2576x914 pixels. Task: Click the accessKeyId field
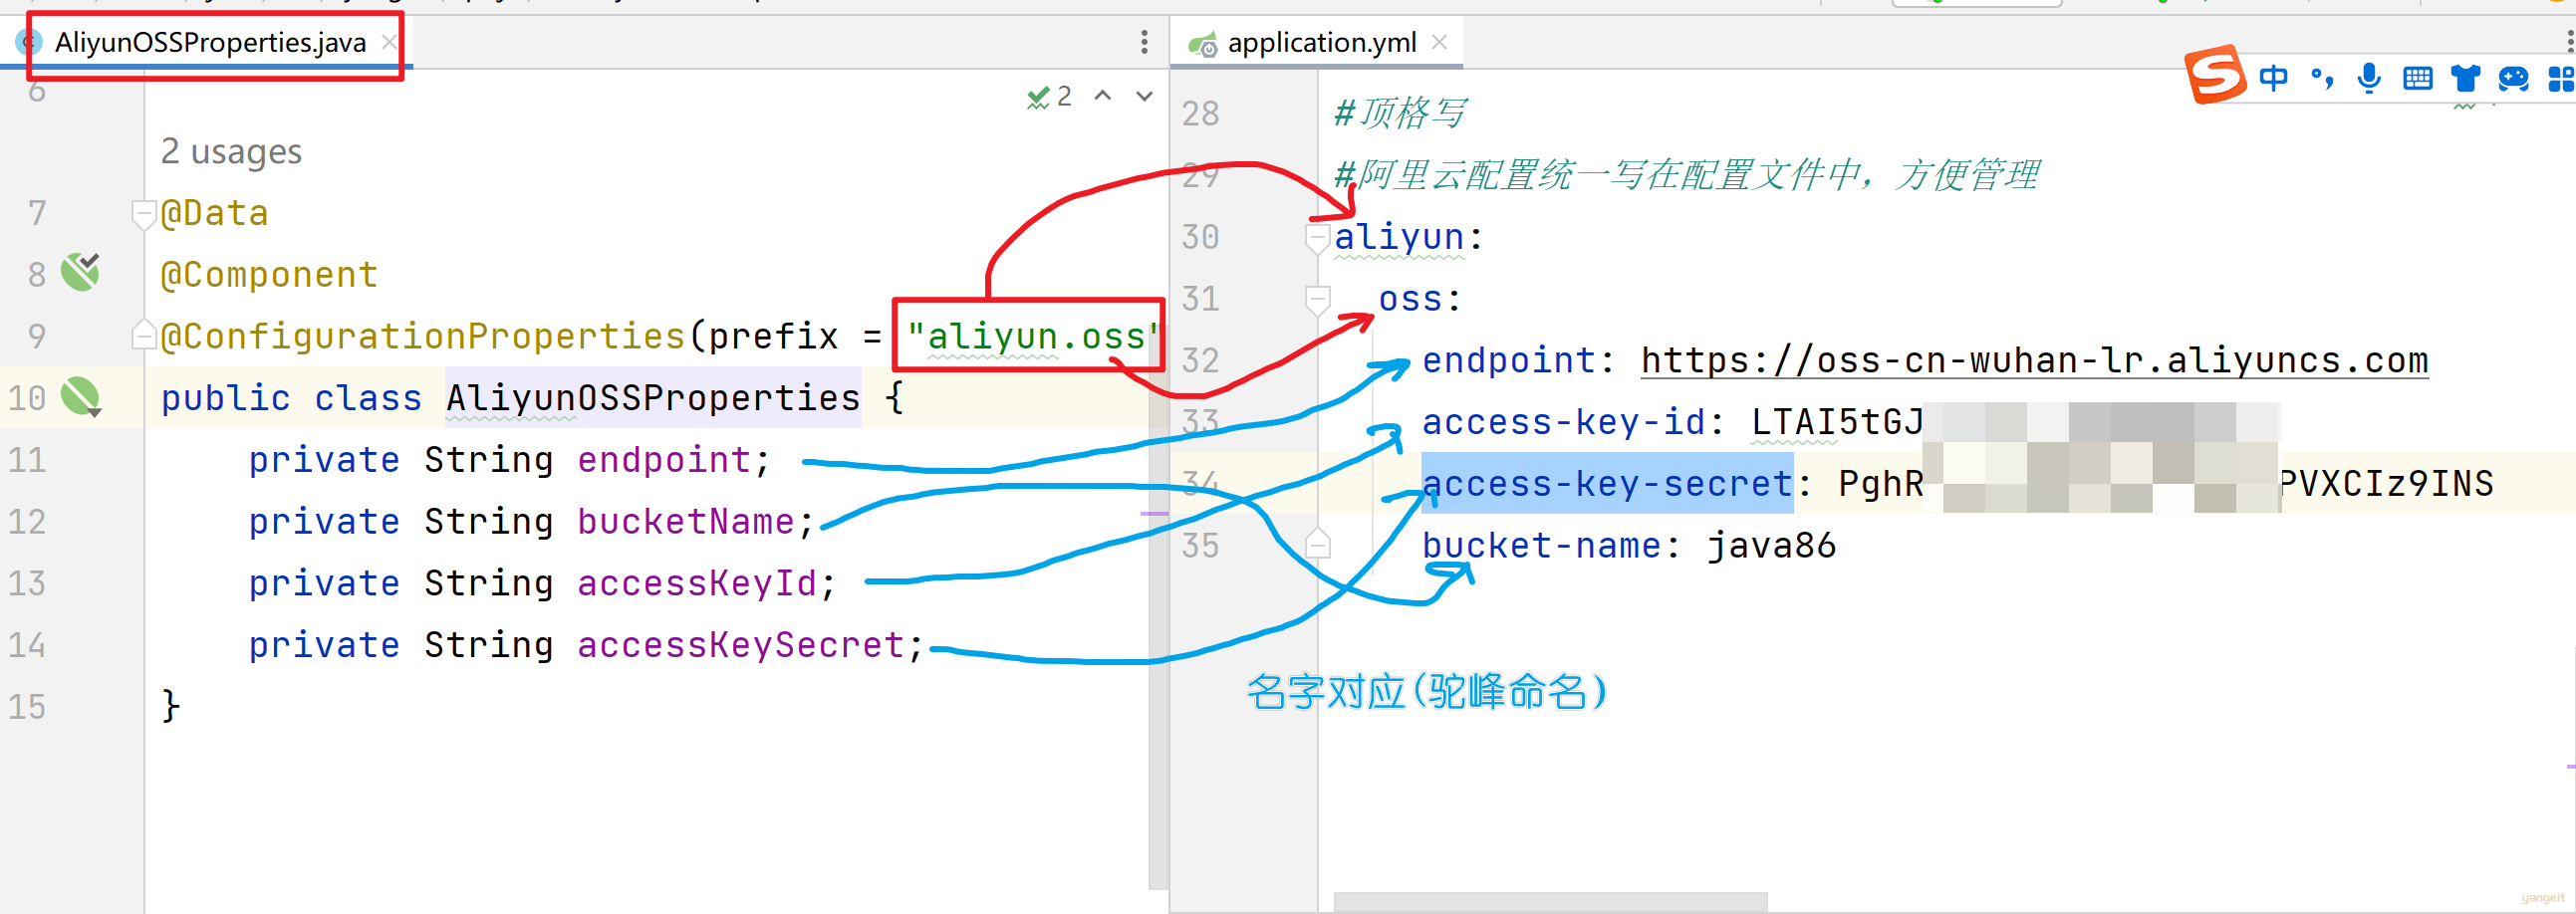(697, 583)
